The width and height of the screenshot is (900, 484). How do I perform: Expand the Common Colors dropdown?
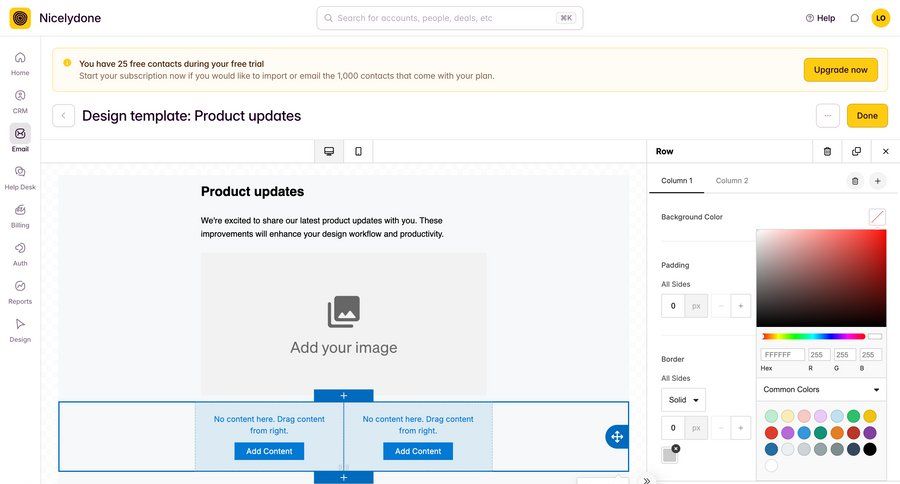821,389
